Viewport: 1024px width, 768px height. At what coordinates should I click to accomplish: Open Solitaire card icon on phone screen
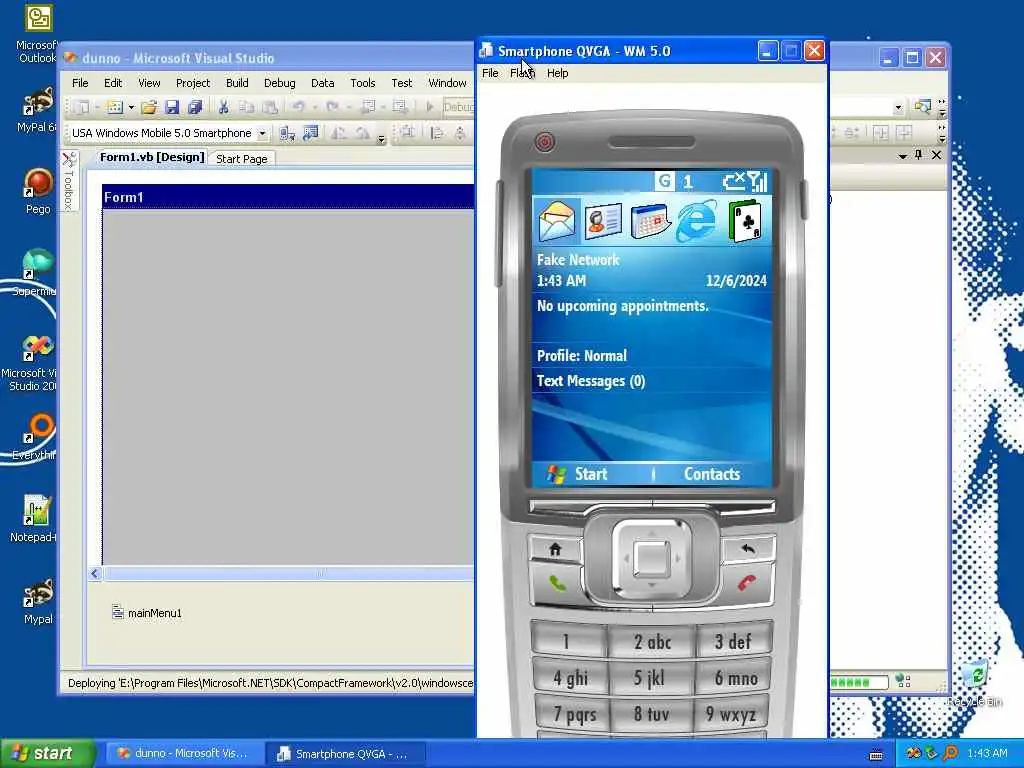[x=745, y=221]
